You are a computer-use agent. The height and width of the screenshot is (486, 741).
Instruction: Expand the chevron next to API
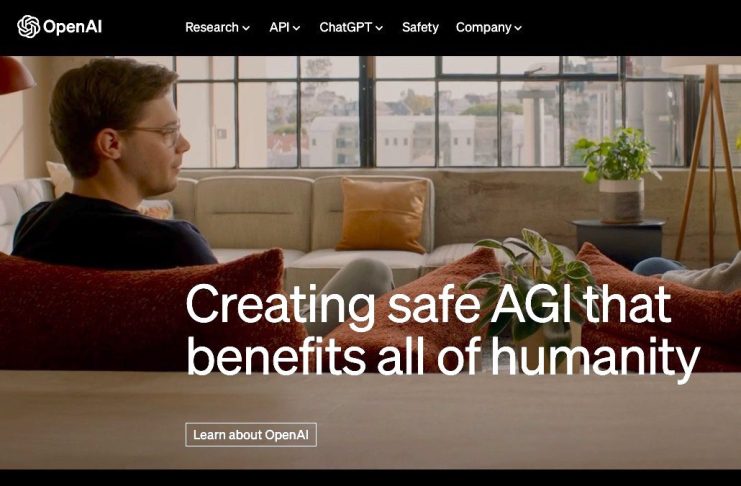point(296,28)
